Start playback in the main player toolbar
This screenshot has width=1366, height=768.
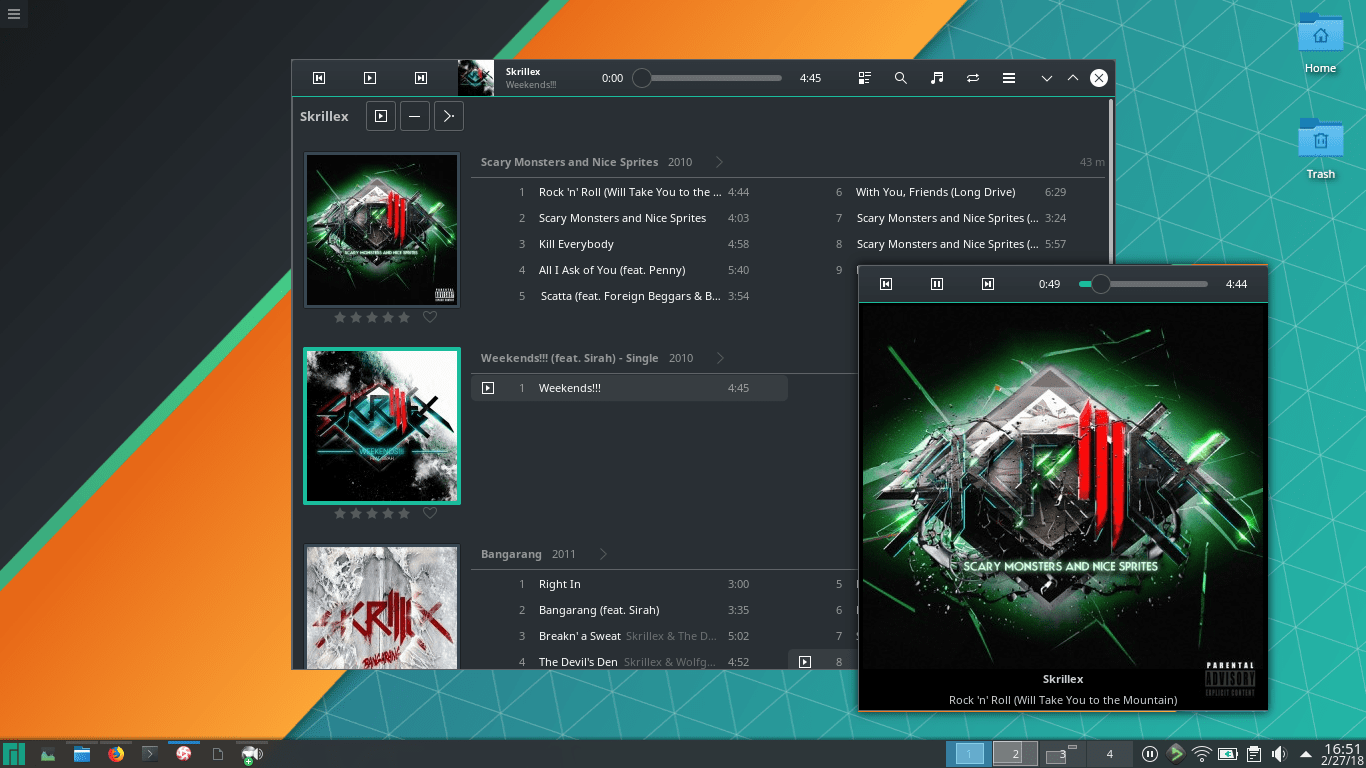pyautogui.click(x=370, y=78)
